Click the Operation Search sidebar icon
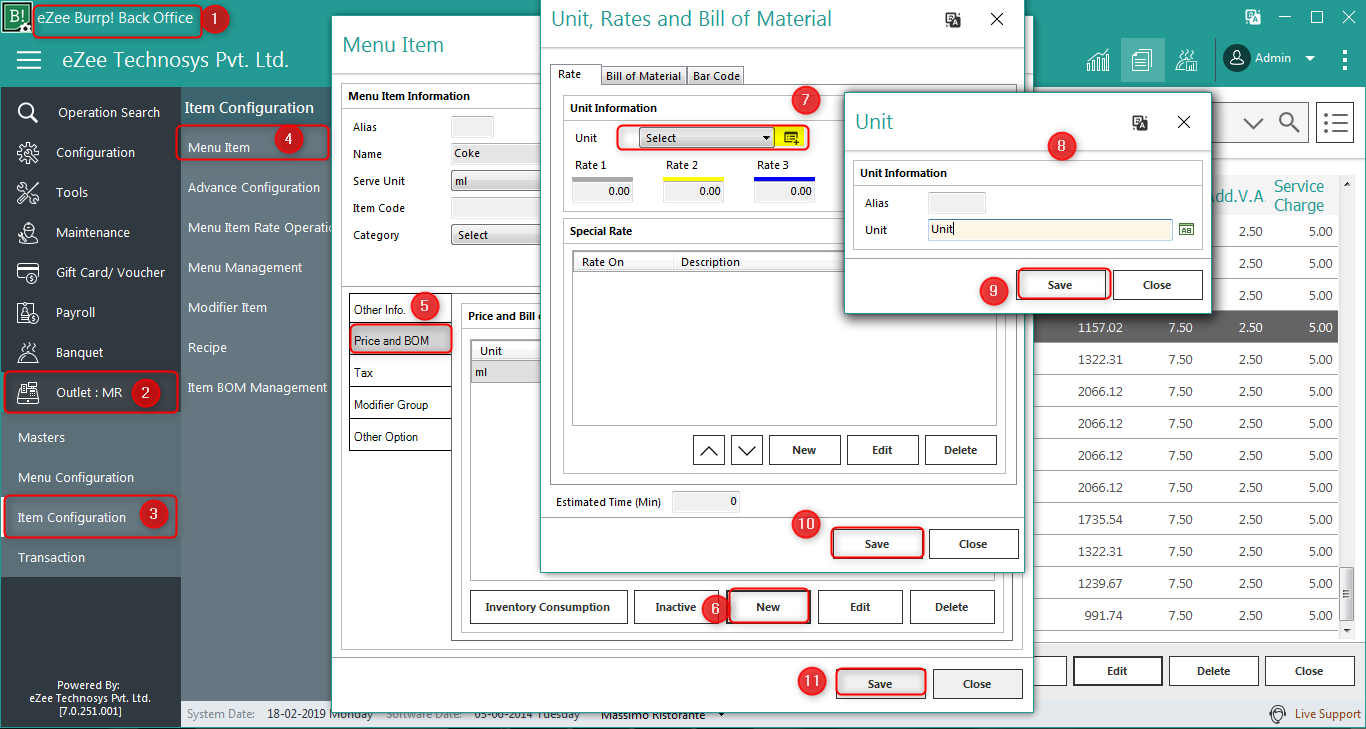 28,112
